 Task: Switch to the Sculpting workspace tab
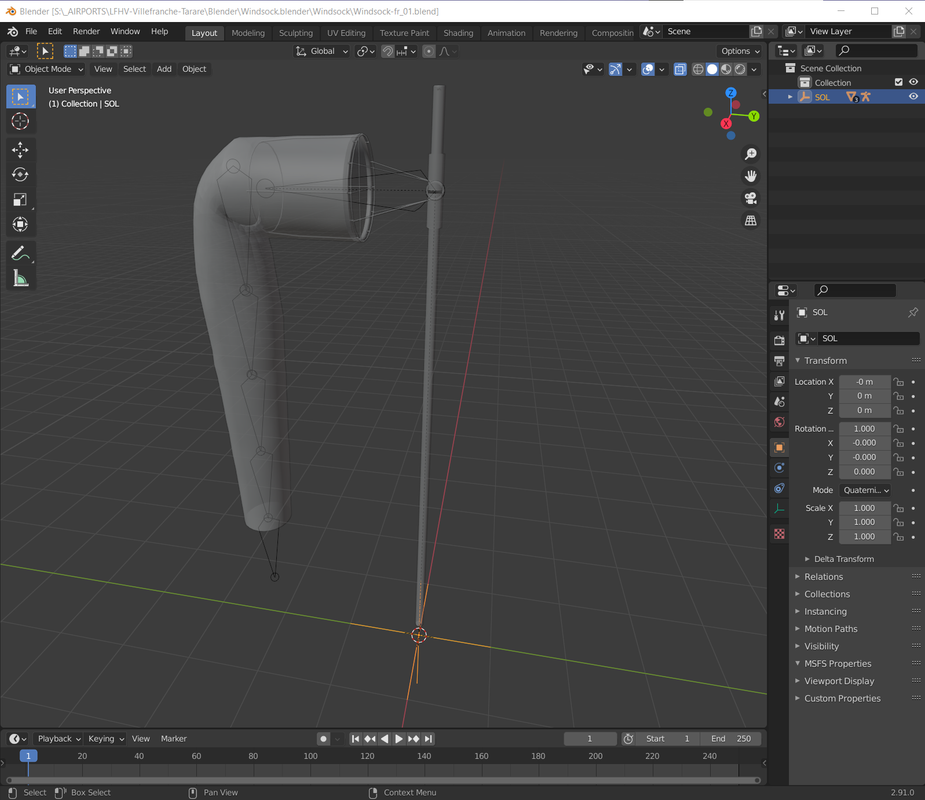pyautogui.click(x=295, y=33)
